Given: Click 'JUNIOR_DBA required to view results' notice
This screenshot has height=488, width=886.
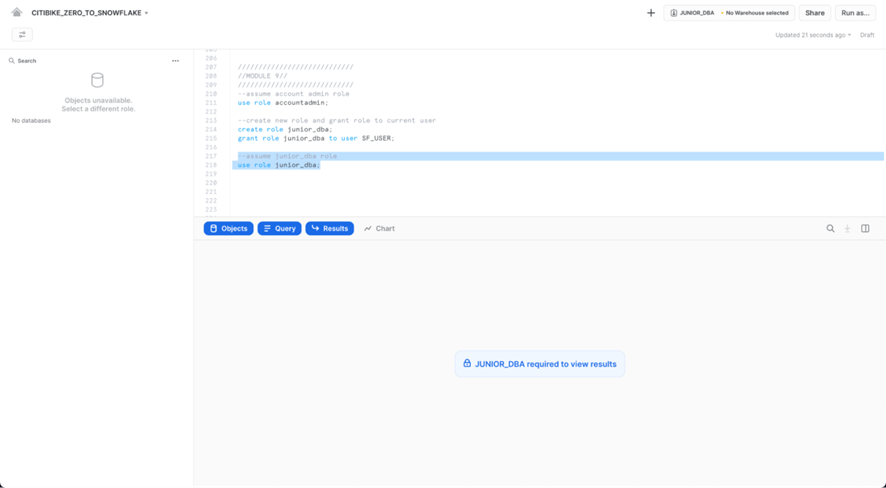Looking at the screenshot, I should point(539,364).
